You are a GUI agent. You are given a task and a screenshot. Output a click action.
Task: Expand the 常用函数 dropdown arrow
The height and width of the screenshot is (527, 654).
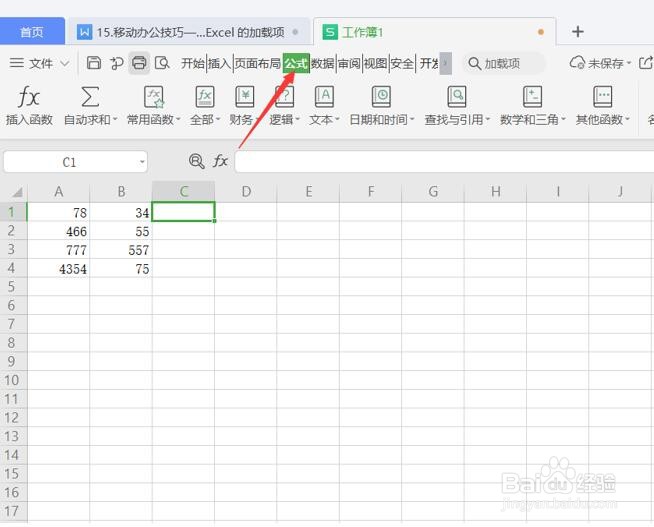point(178,120)
